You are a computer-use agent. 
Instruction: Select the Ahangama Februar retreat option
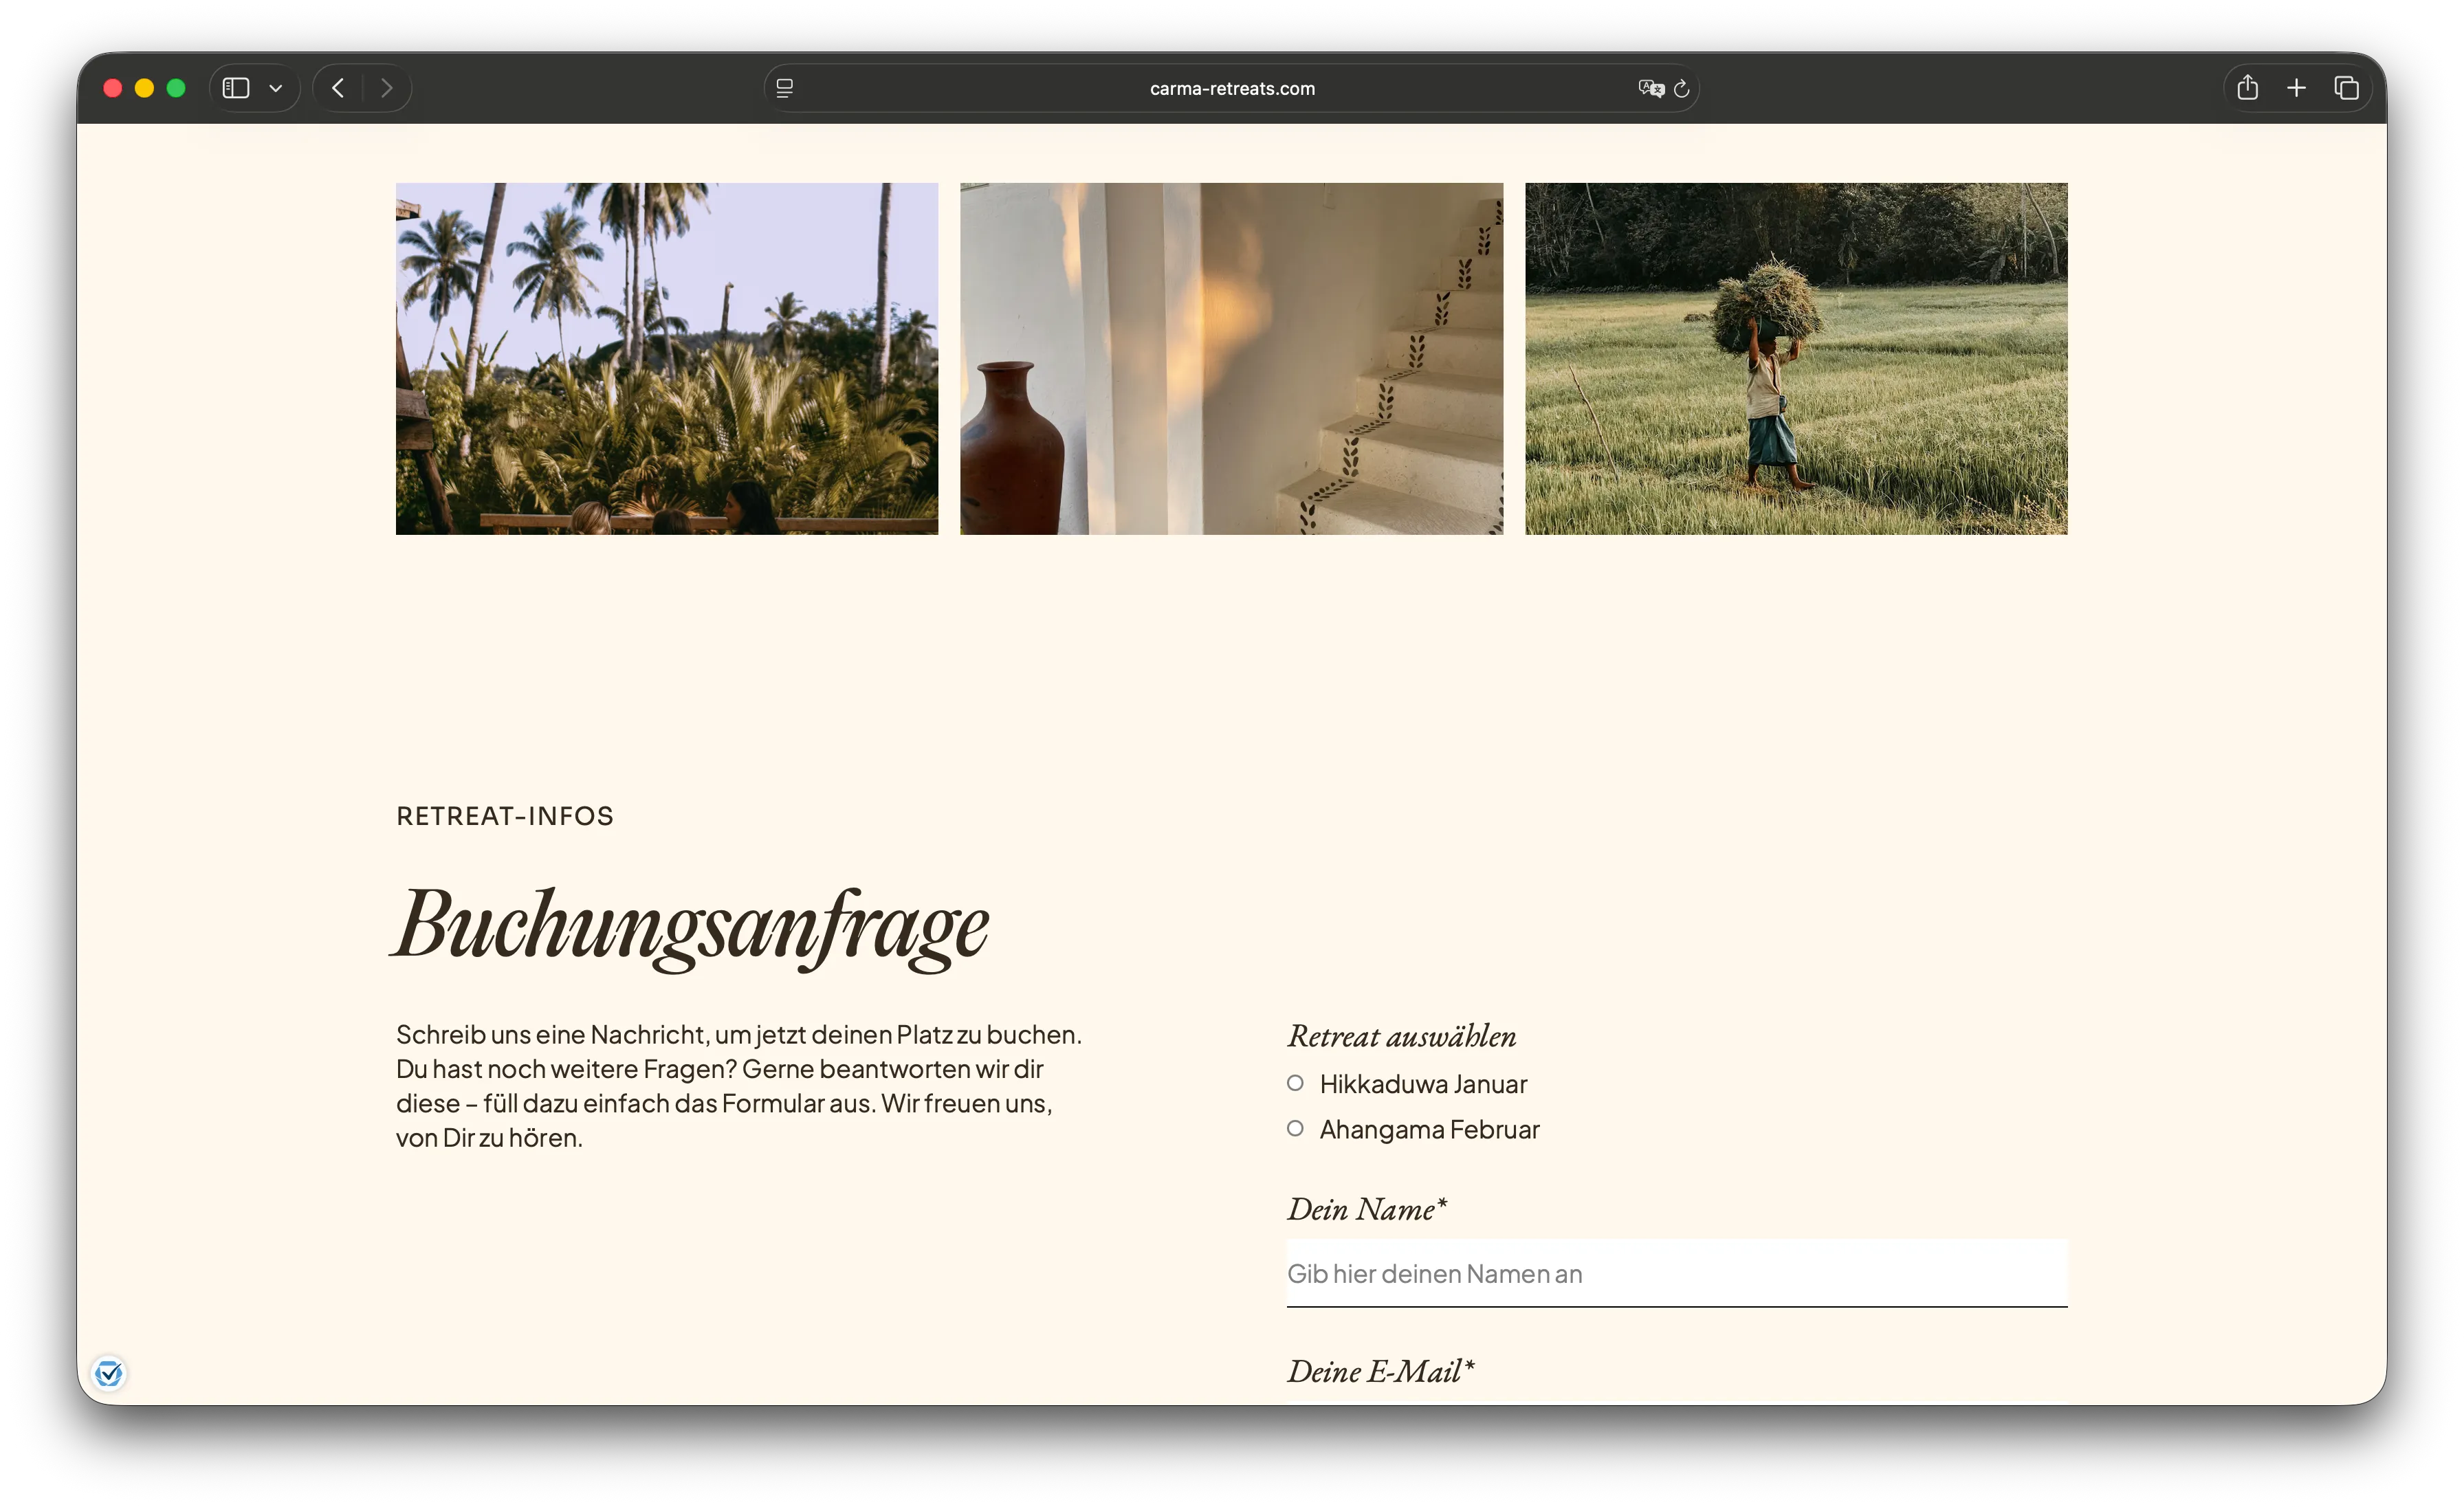1295,1129
